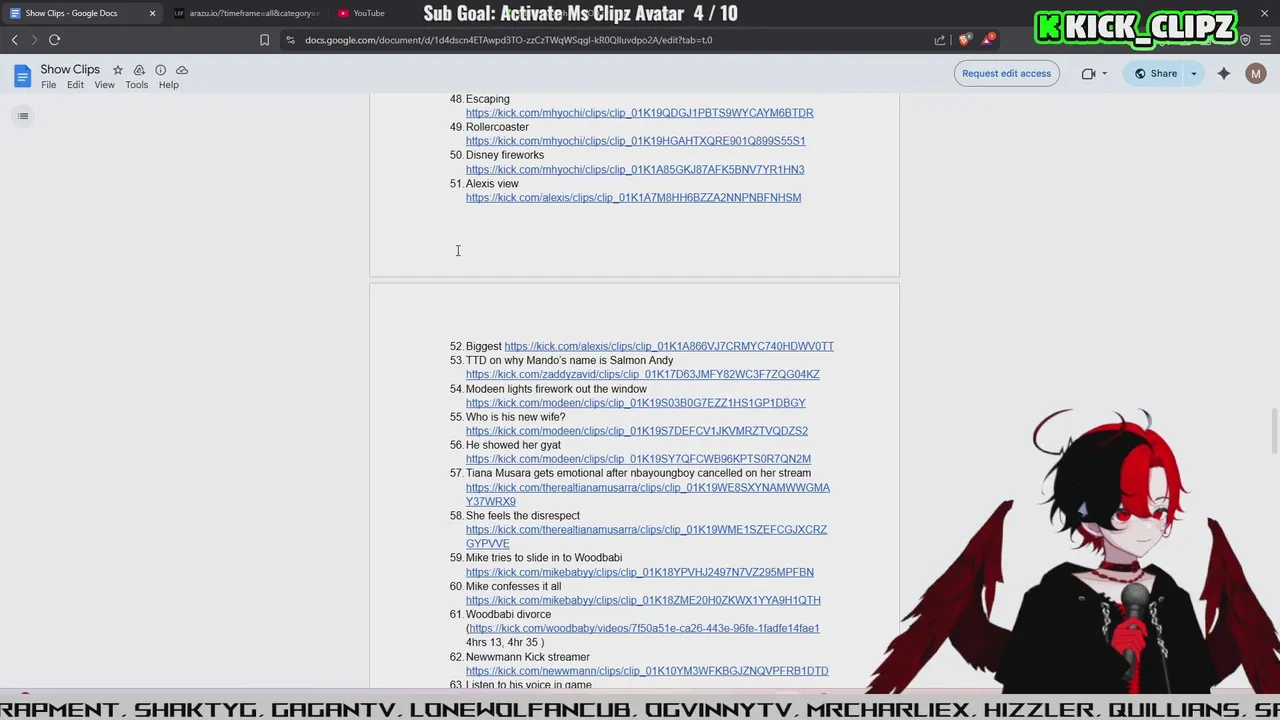1280x720 pixels.
Task: Click the share page icon in address bar
Action: coord(940,40)
